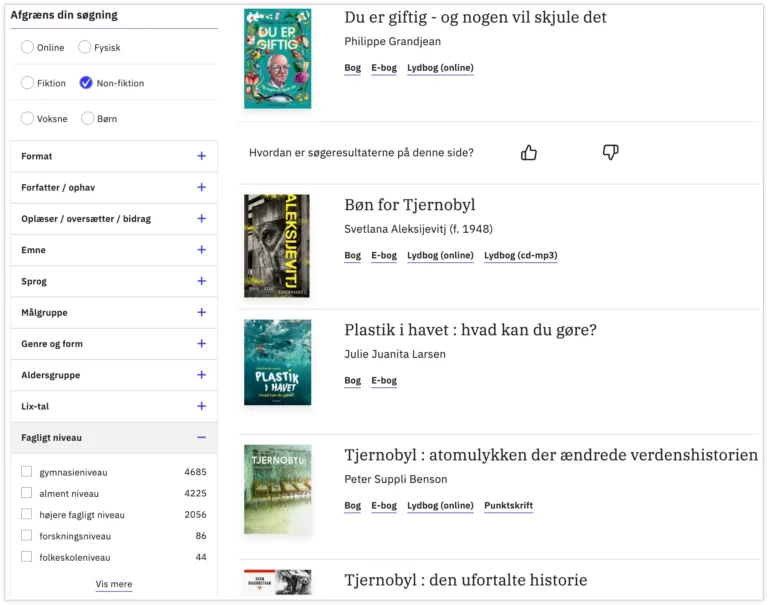This screenshot has height=605, width=768.
Task: Expand the Format filter plus icon
Action: point(201,156)
